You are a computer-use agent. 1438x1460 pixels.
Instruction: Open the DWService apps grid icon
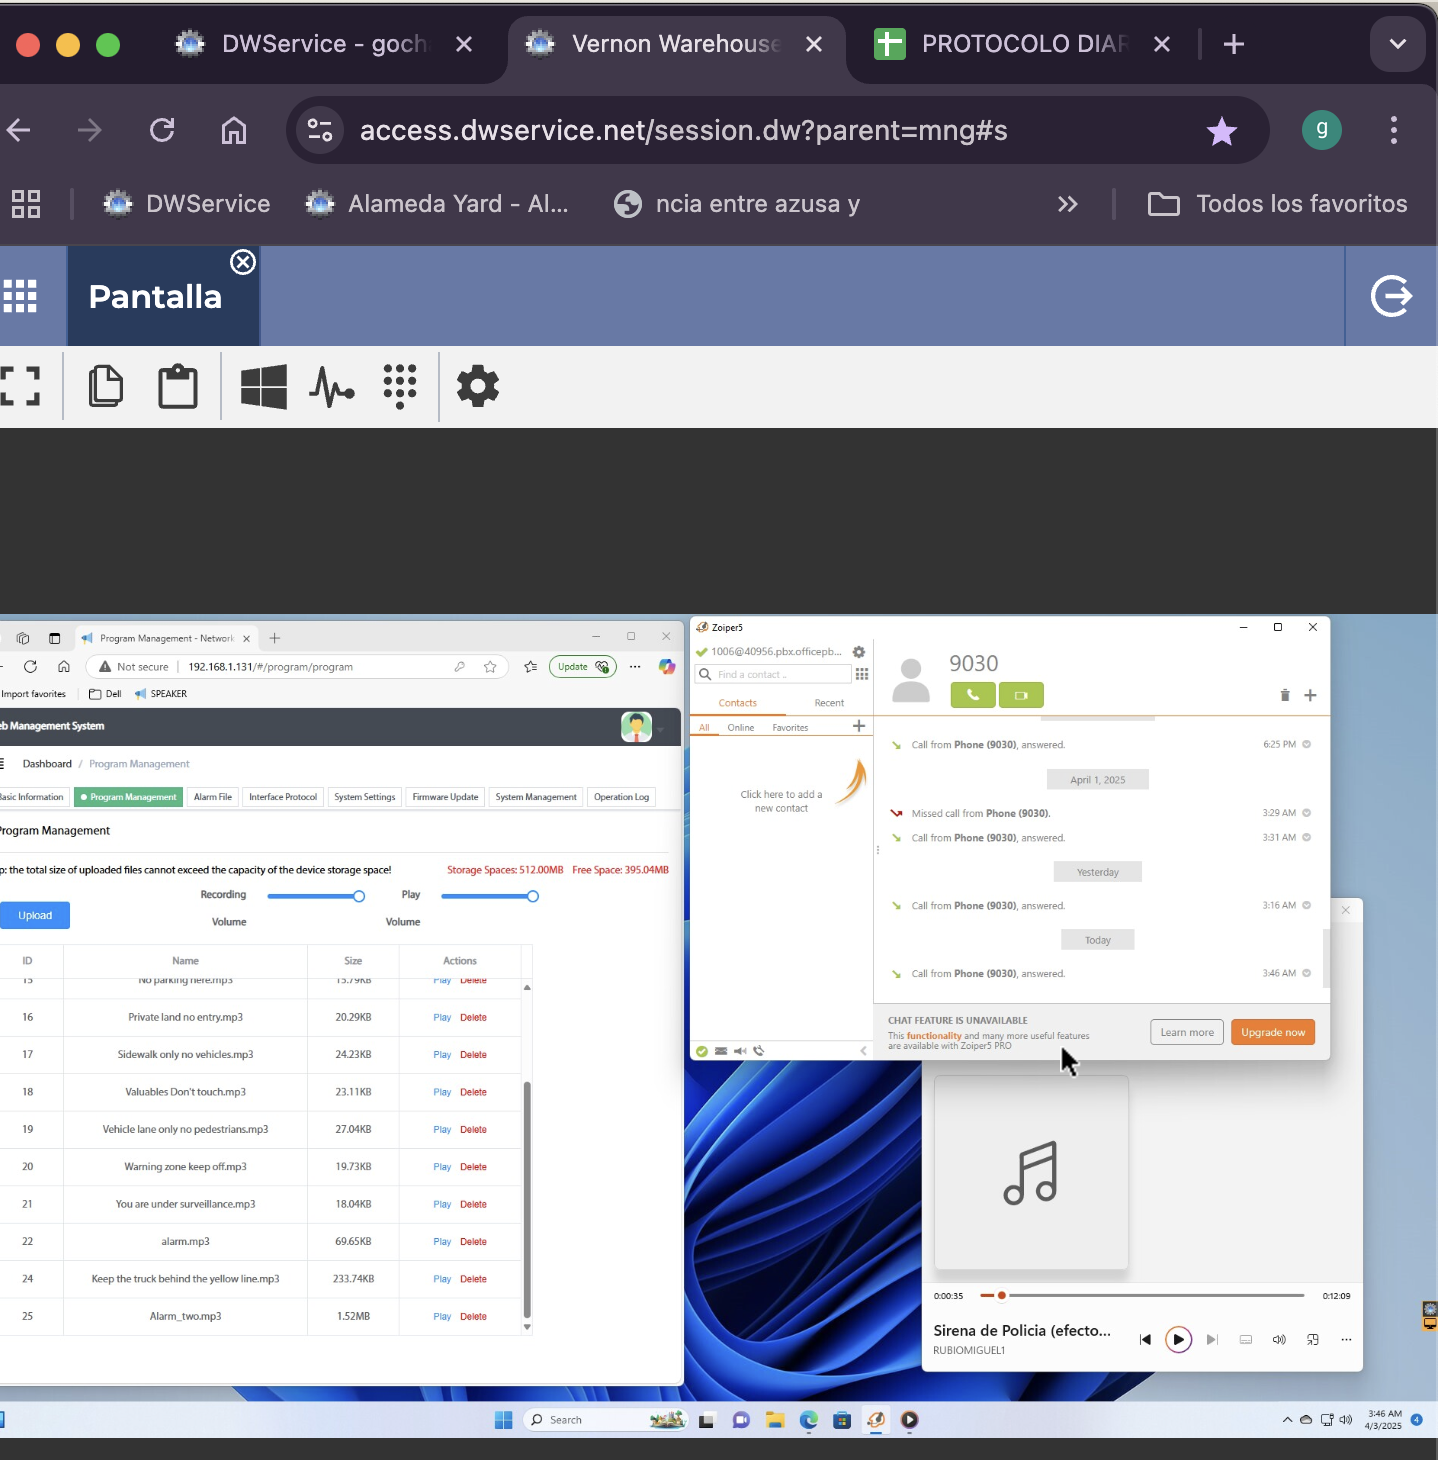tap(20, 296)
